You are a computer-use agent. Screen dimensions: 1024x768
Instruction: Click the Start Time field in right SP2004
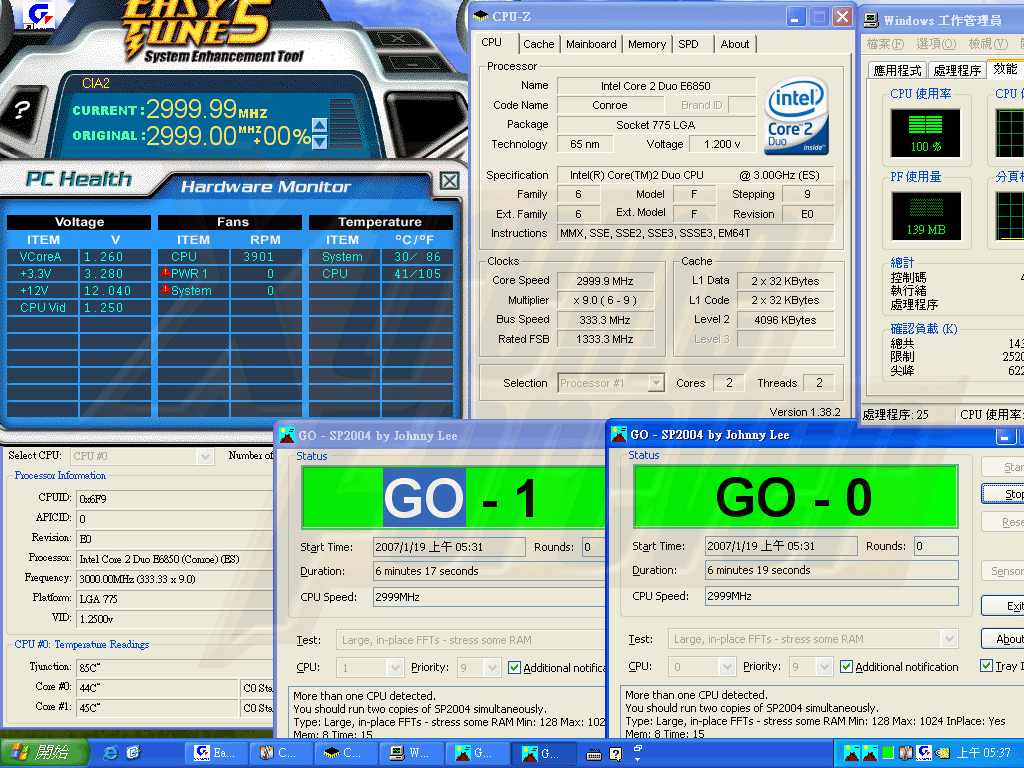(x=781, y=547)
